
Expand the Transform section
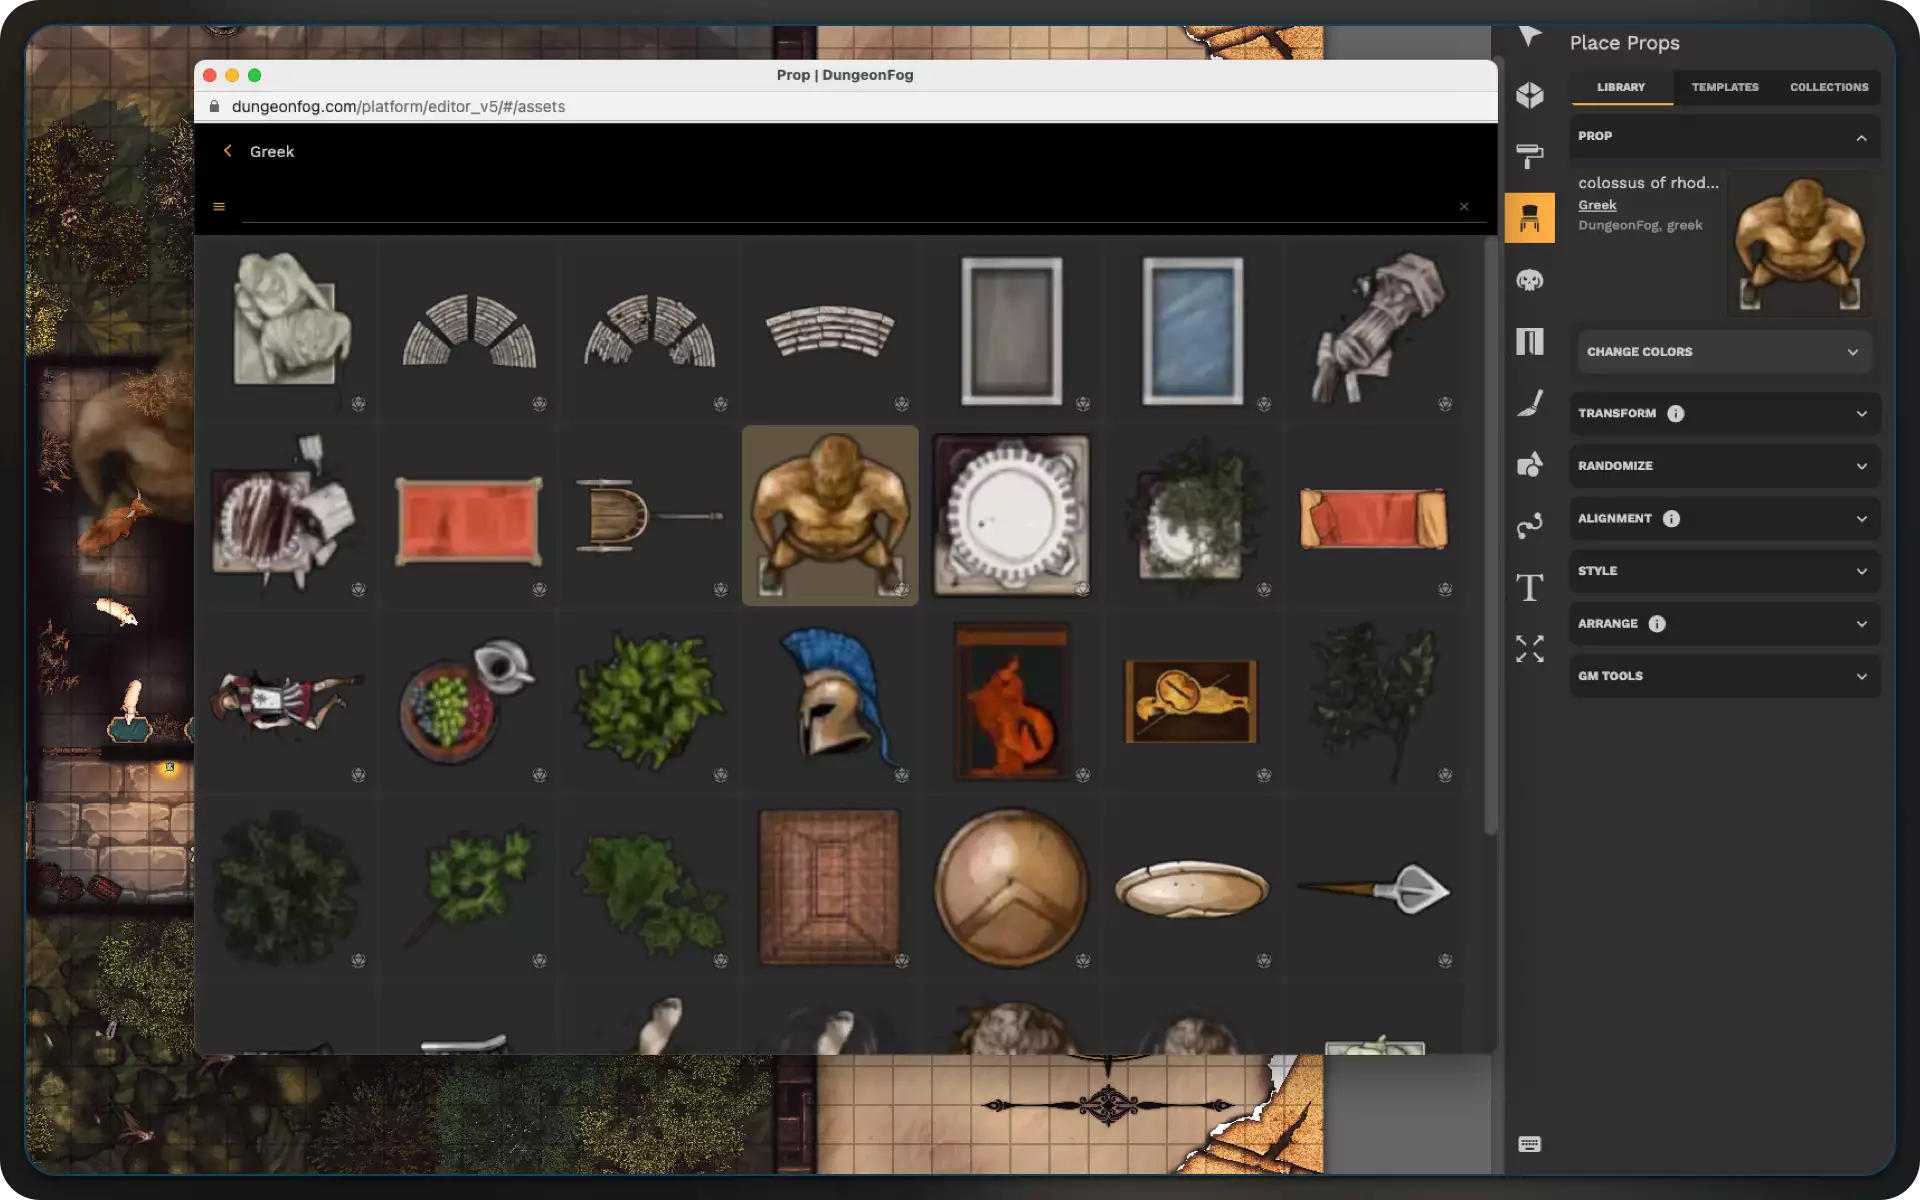1725,414
